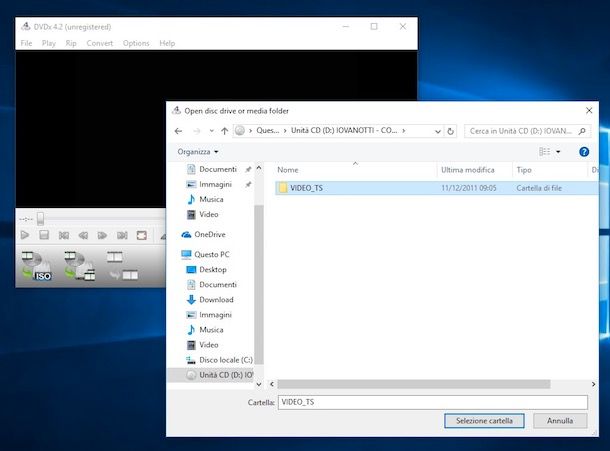Image resolution: width=610 pixels, height=451 pixels.
Task: Open the Convert menu in DVDx
Action: pos(100,43)
